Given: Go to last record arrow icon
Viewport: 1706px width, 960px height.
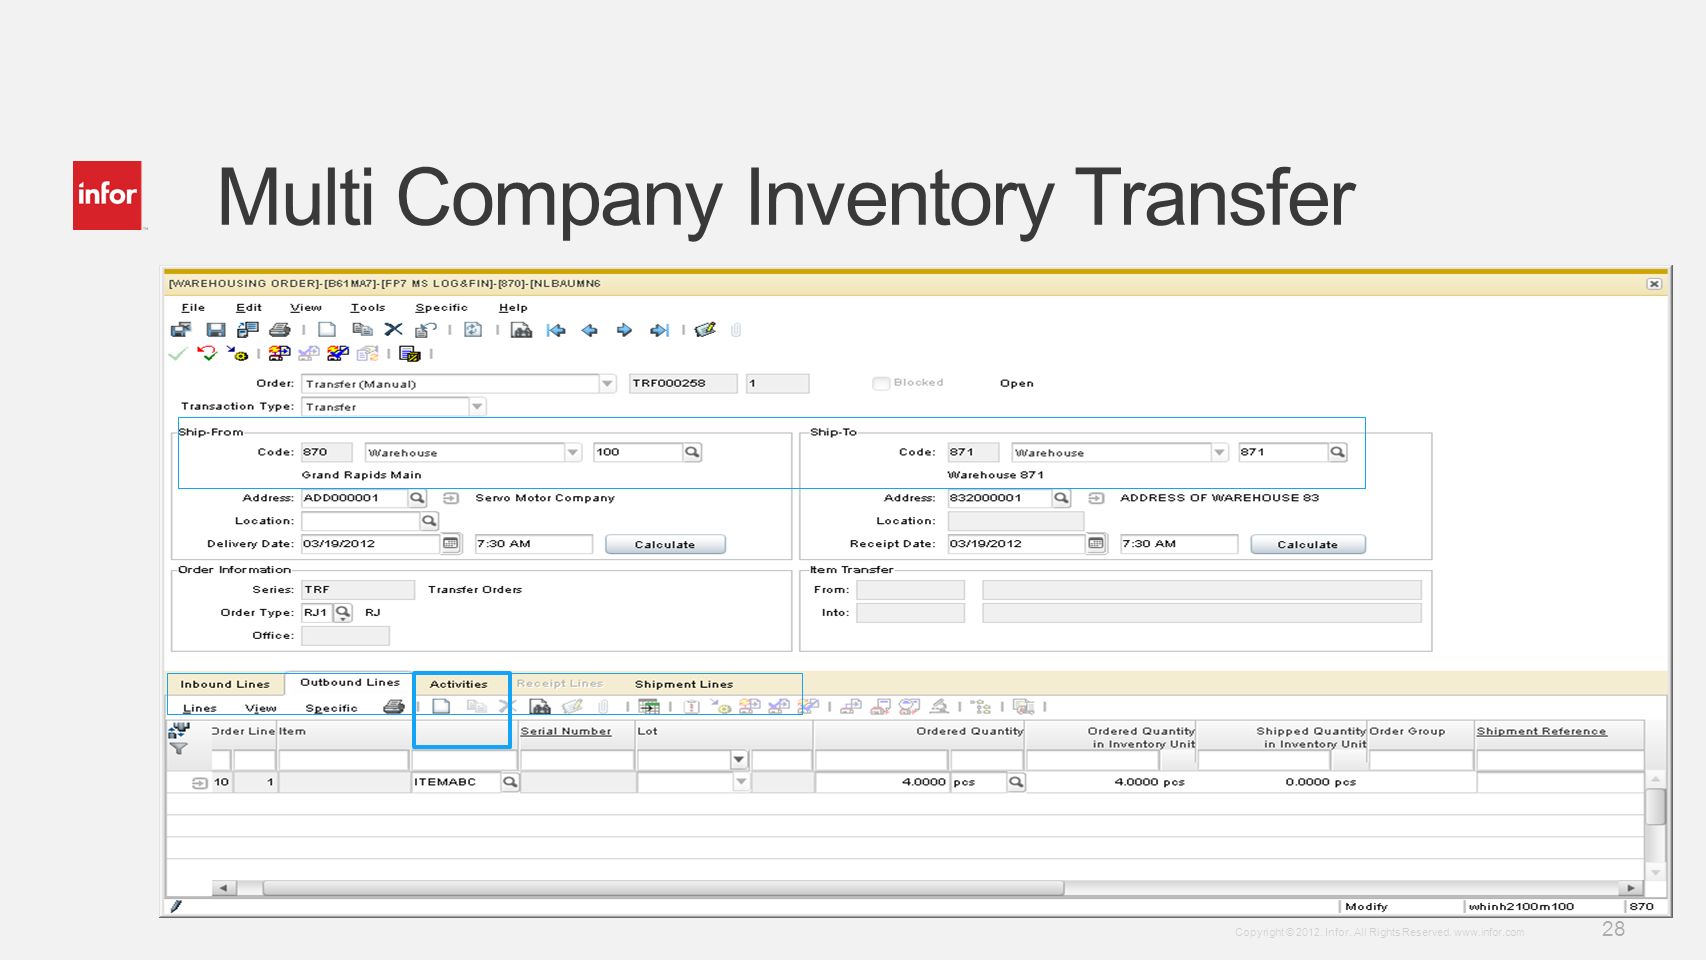Looking at the screenshot, I should pos(659,330).
